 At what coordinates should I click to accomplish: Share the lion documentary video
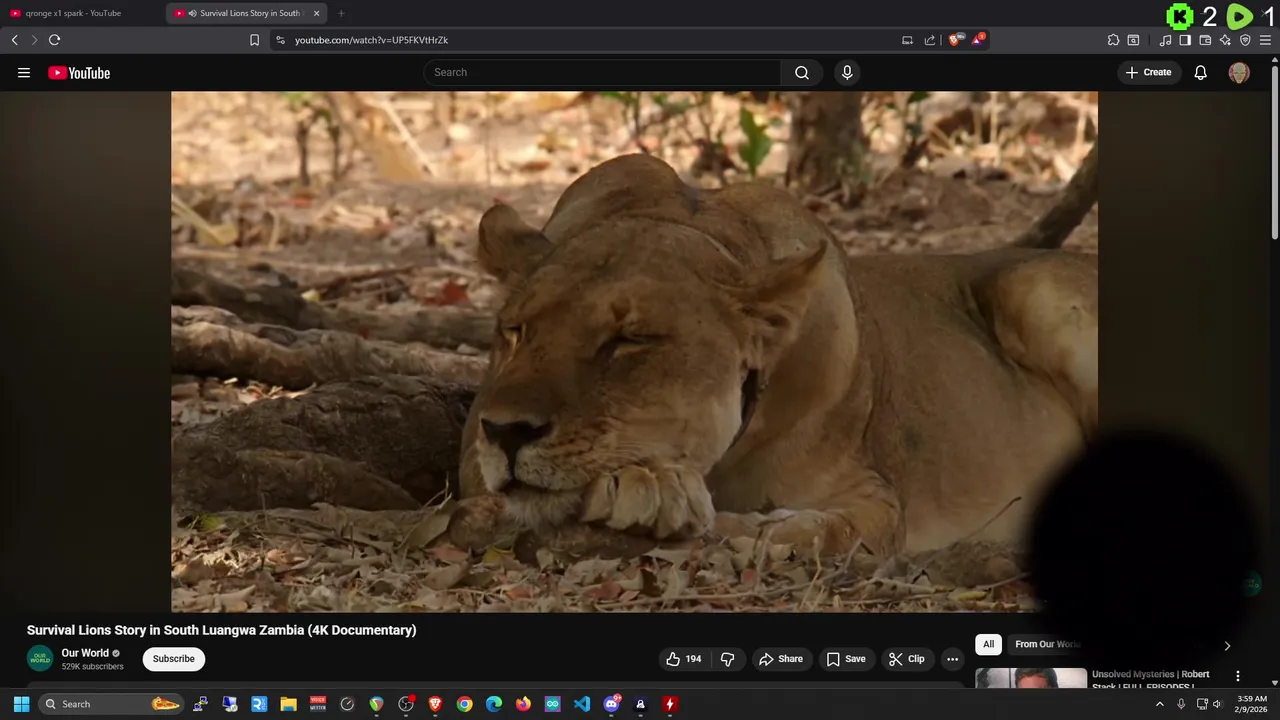780,659
